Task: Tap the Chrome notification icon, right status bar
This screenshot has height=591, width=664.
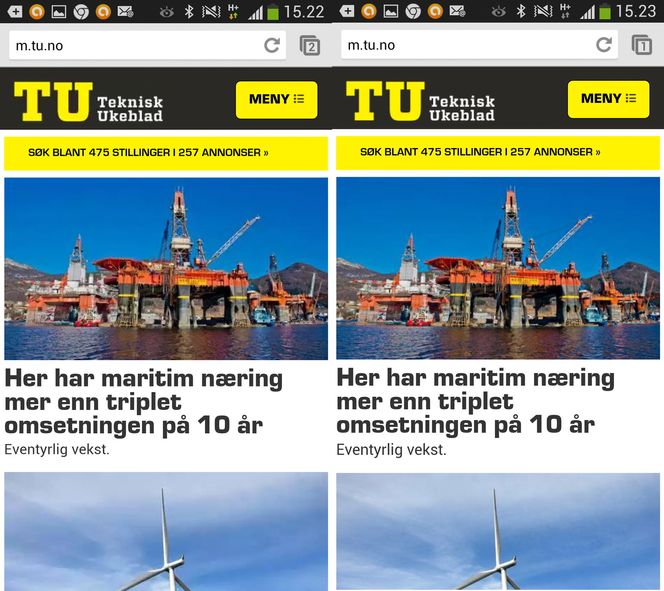Action: 413,11
